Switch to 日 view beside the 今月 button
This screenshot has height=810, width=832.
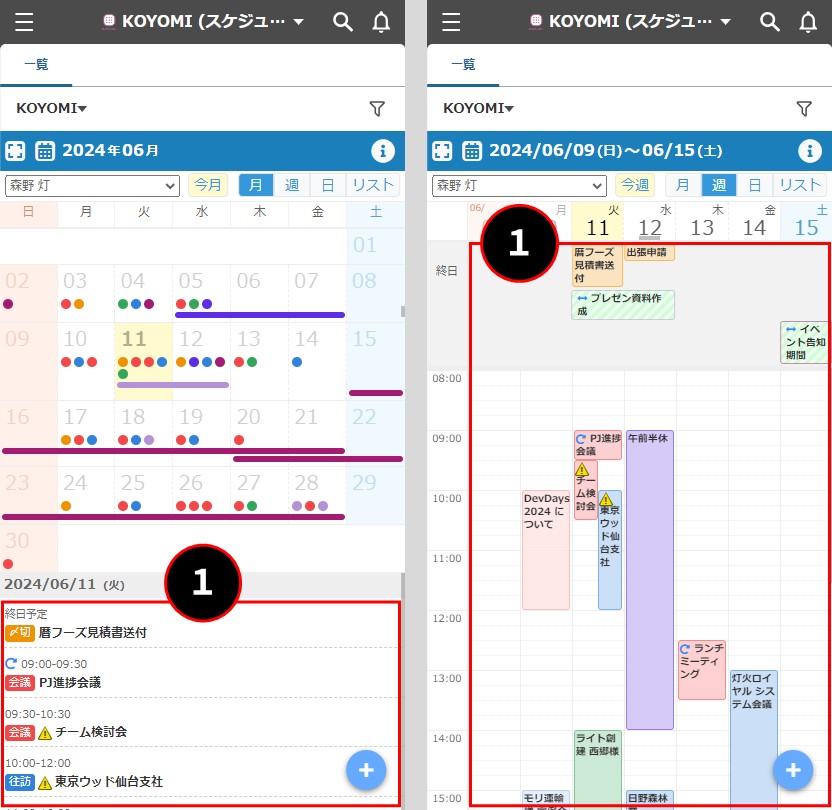pyautogui.click(x=328, y=185)
